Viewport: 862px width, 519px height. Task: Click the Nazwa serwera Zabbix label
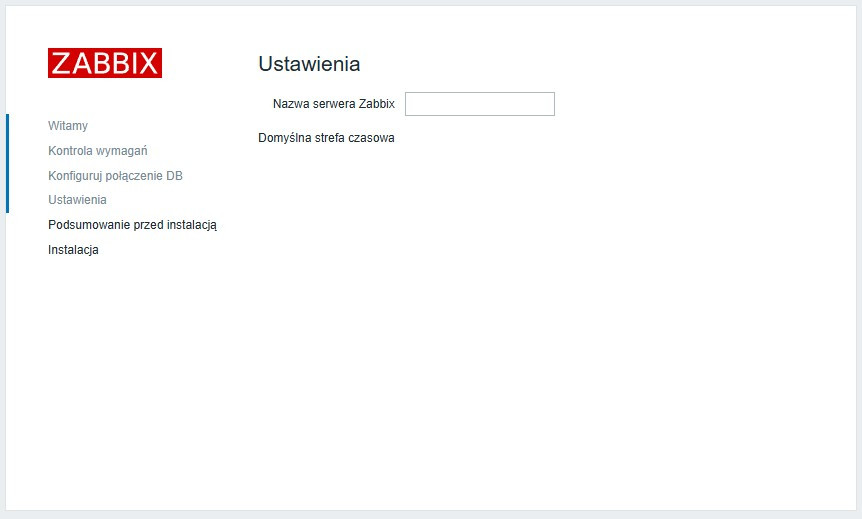(x=333, y=104)
